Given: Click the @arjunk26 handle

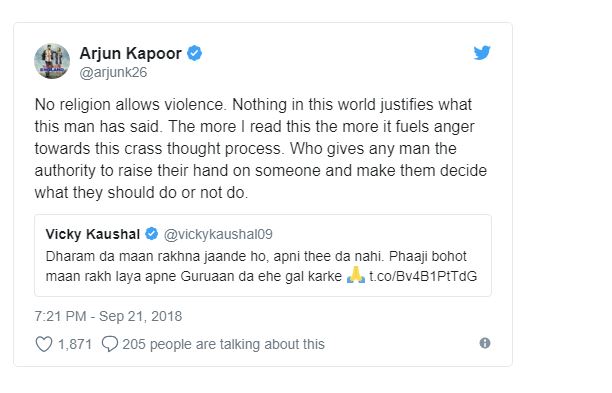Looking at the screenshot, I should tap(113, 73).
